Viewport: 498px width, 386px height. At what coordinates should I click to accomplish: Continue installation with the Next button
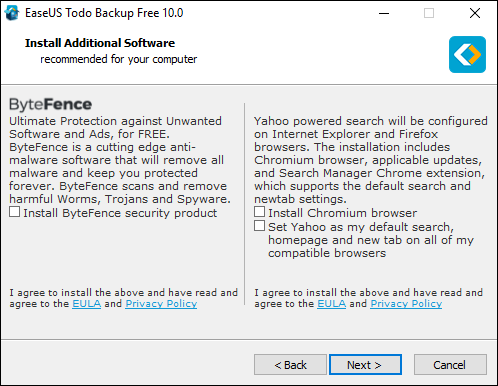[x=365, y=365]
